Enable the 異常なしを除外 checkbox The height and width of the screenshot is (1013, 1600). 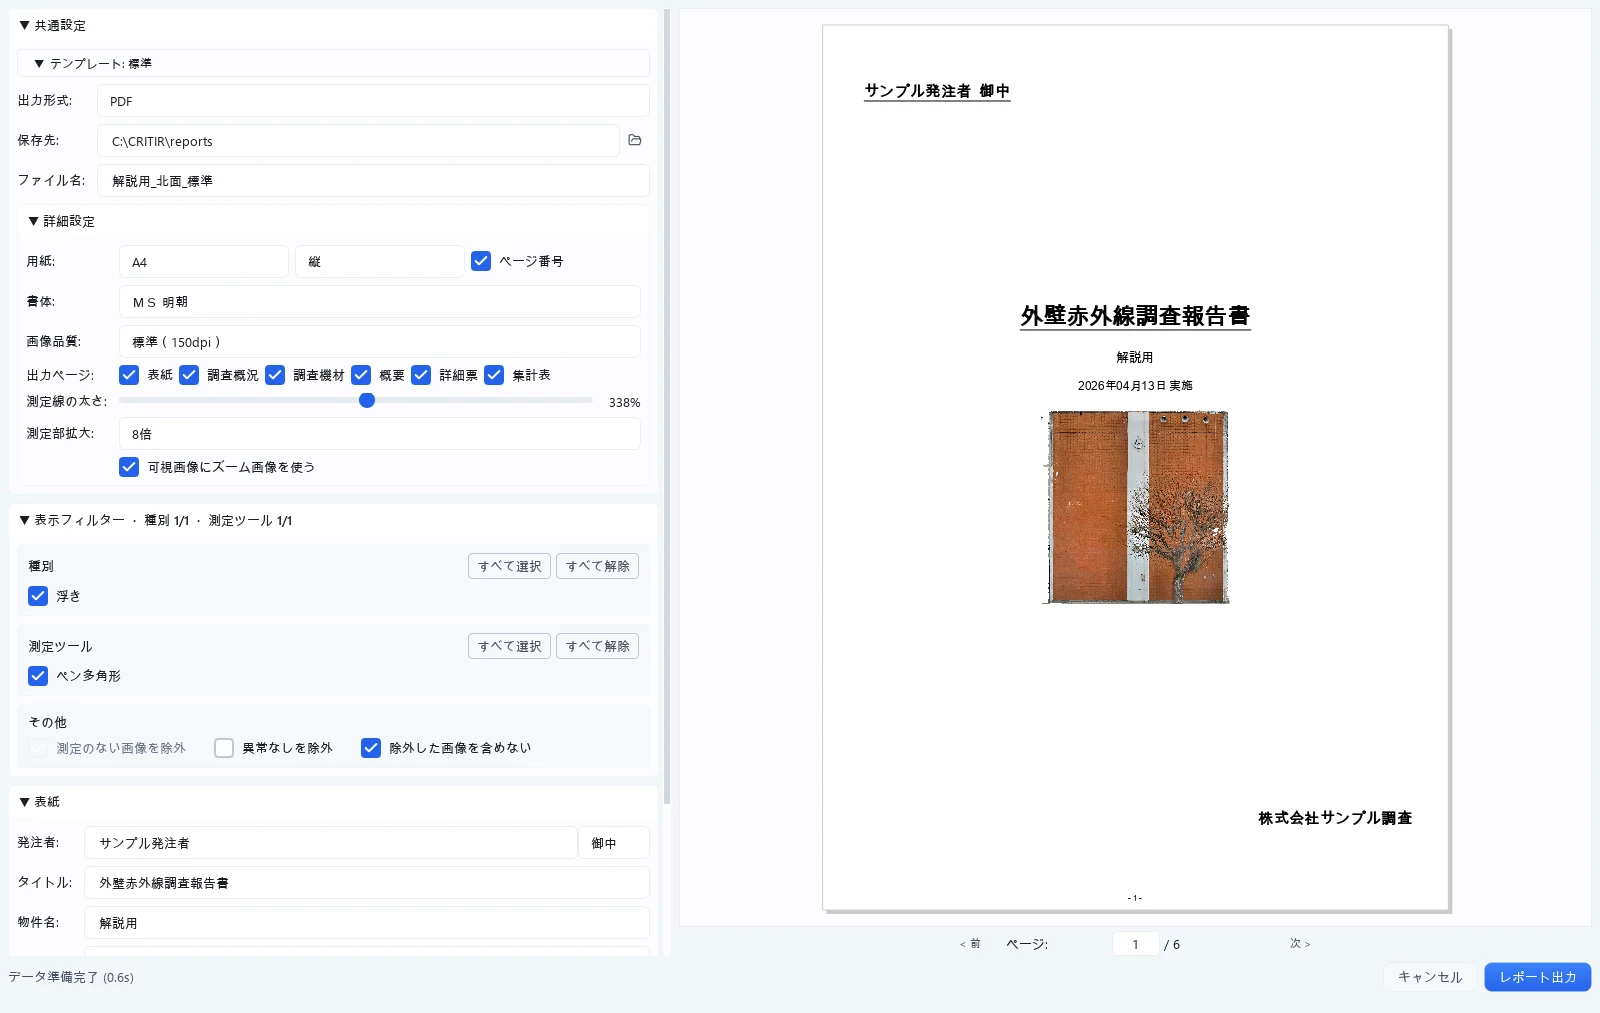pyautogui.click(x=224, y=748)
